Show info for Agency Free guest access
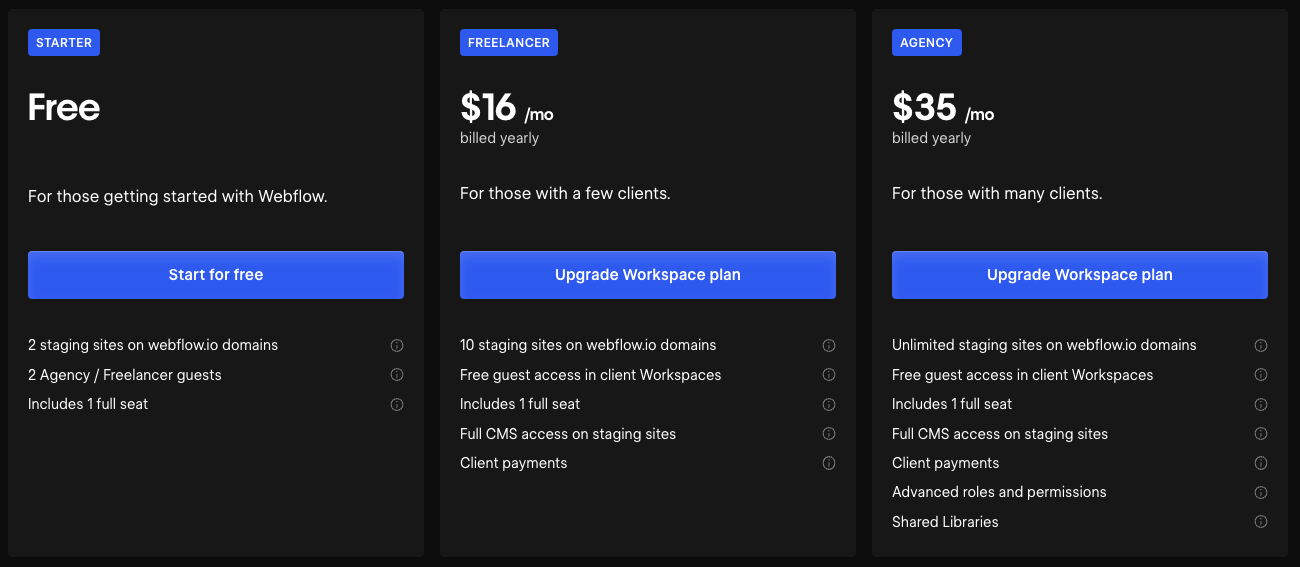The image size is (1300, 567). [x=1261, y=375]
